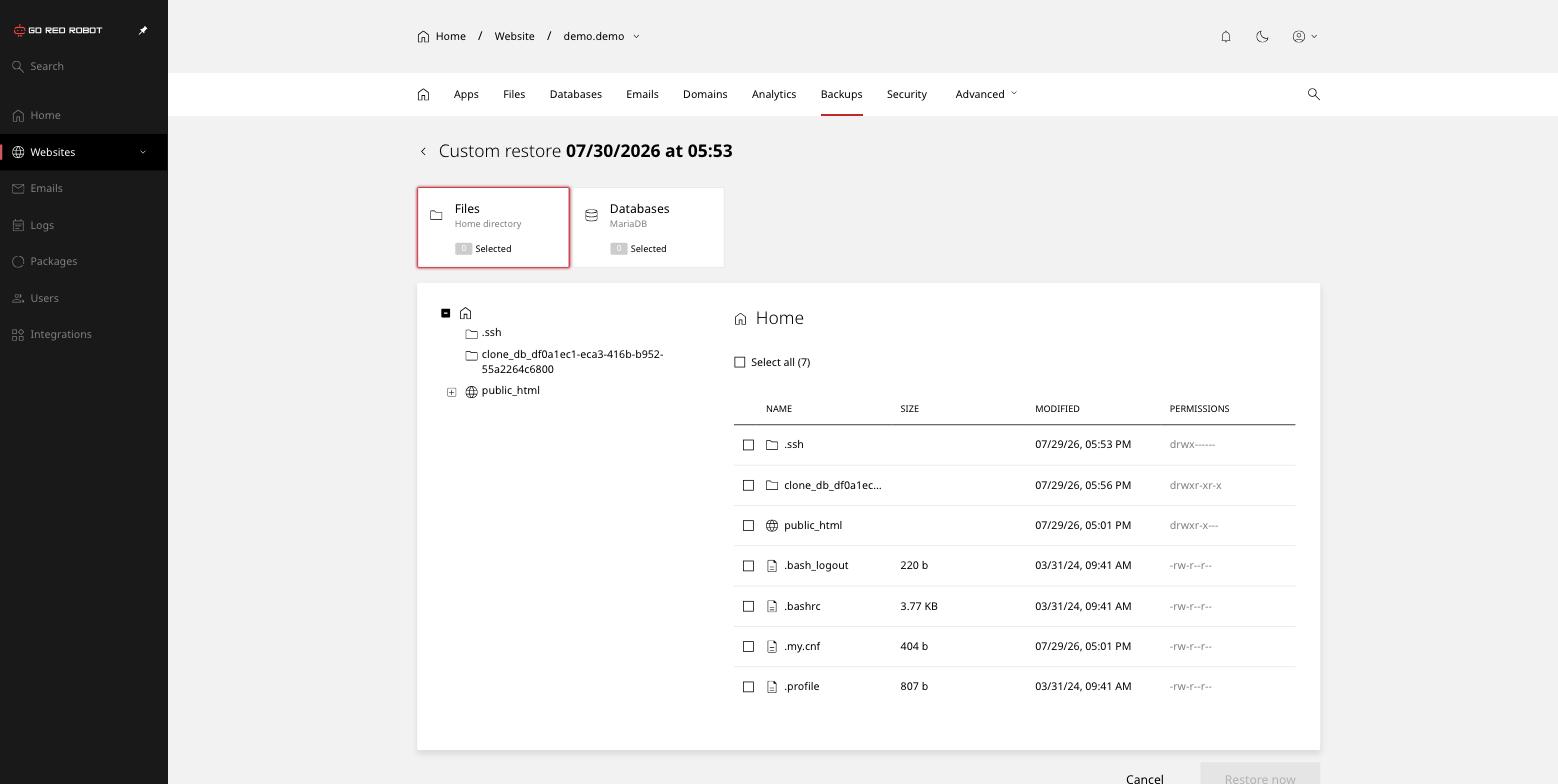Open the user account menu
Screen dimensions: 1558x784
click(x=1305, y=36)
